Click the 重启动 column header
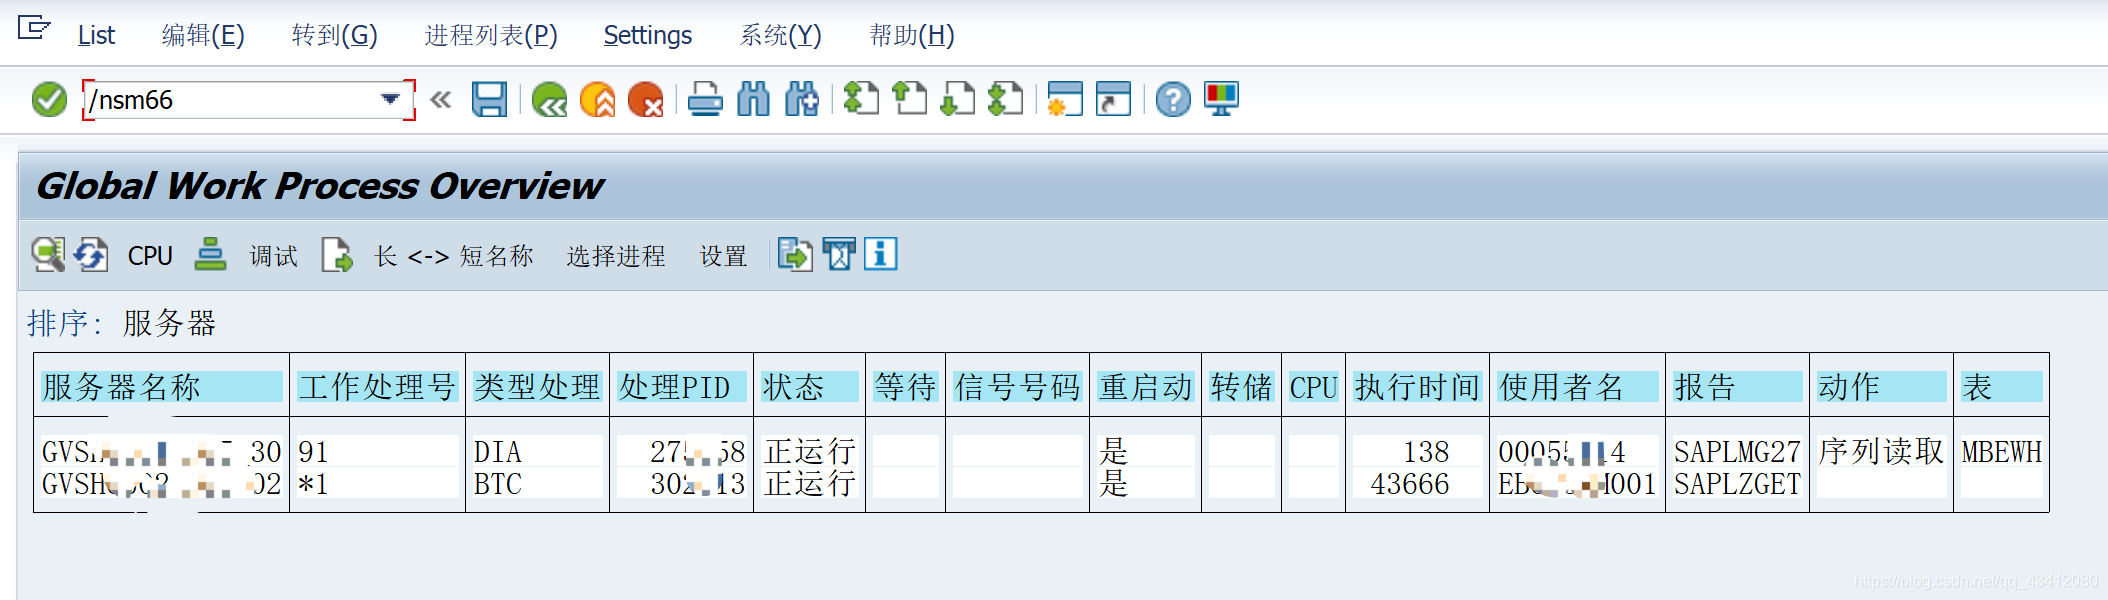The image size is (2108, 600). coord(1145,387)
